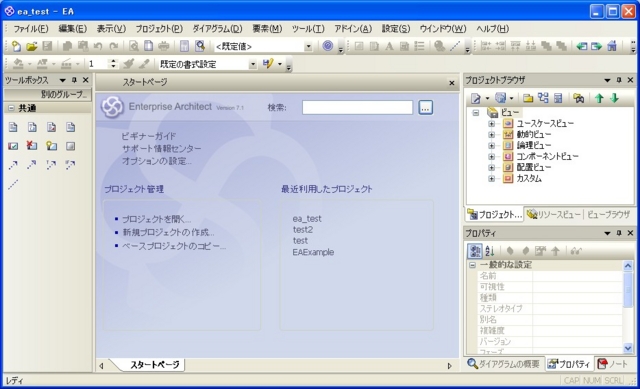Image resolution: width=640 pixels, height=389 pixels.
Task: Expand the コンポーネントビュー tree node
Action: coord(491,156)
